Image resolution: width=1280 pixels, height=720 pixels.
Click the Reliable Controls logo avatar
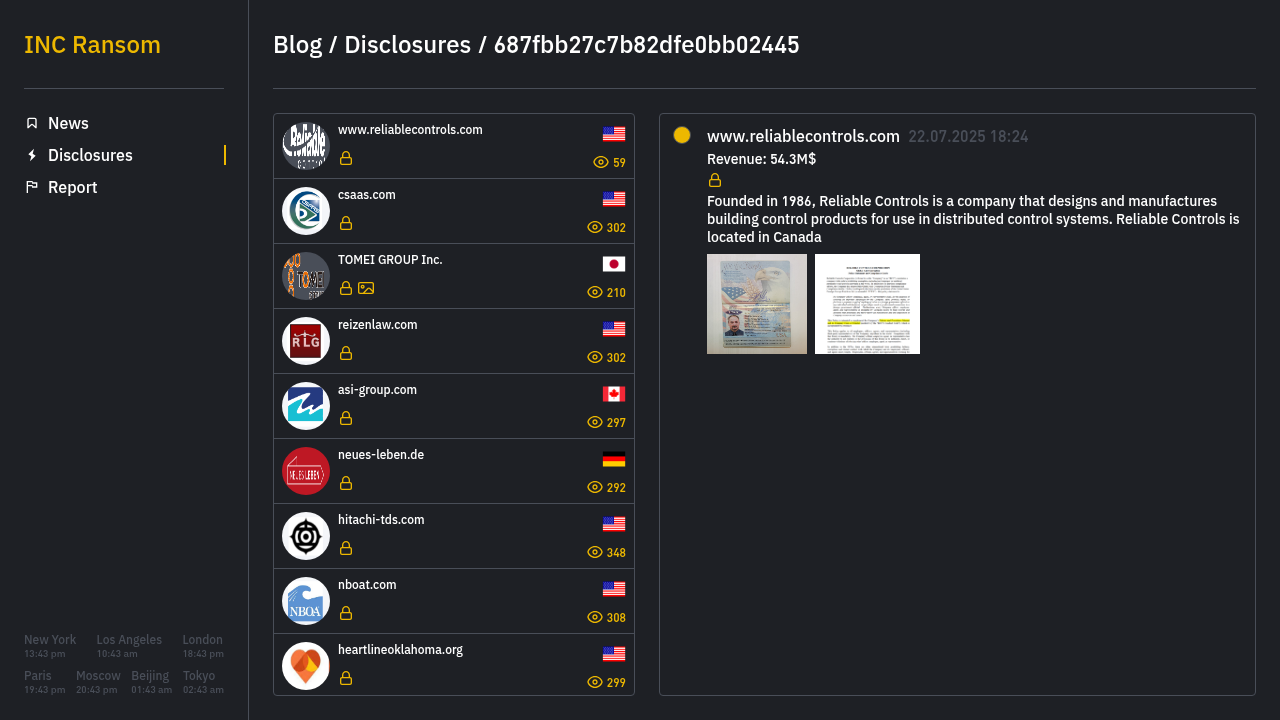point(306,146)
